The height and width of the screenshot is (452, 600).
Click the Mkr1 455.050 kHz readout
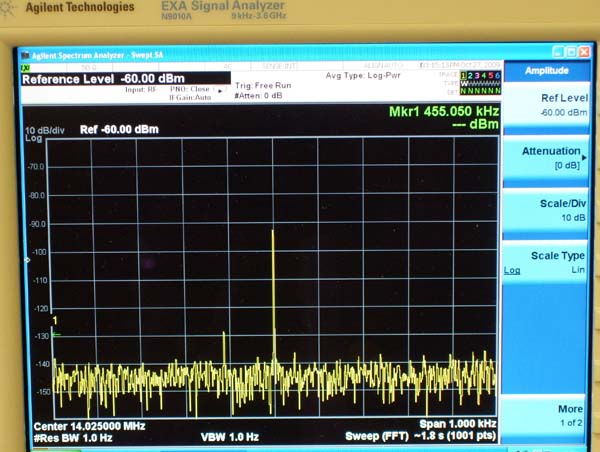(444, 111)
